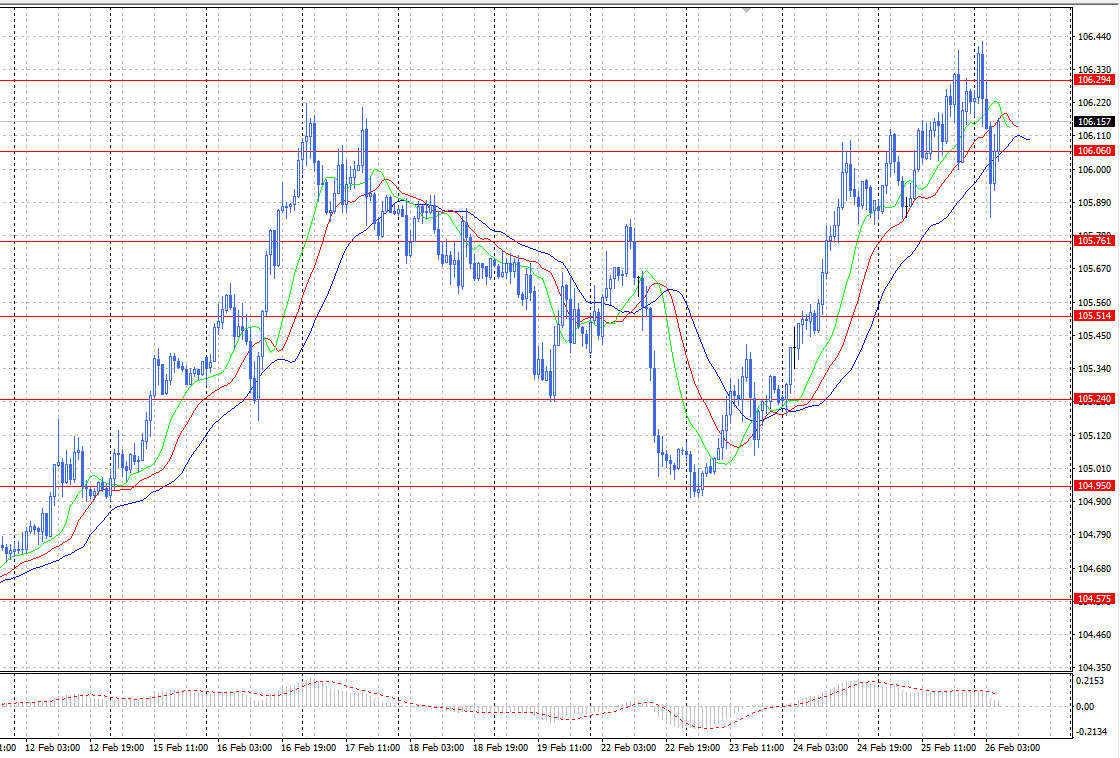Click the 18 Feb 19:00 time label
Screen dimensions: 1120x758
[501, 748]
